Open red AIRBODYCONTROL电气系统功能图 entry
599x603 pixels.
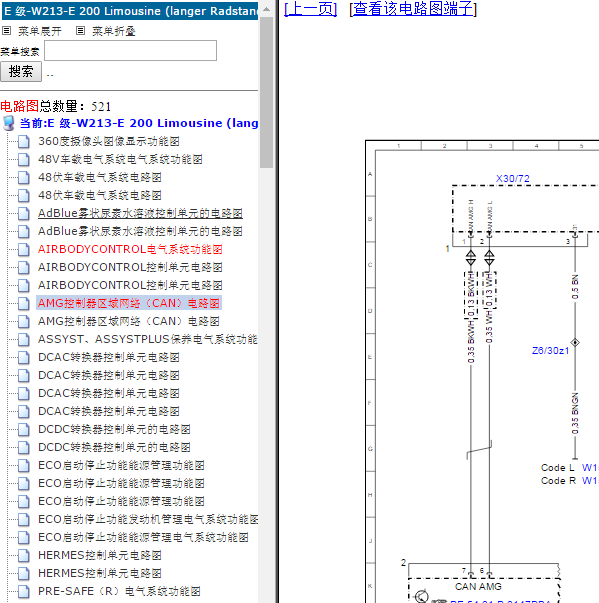tap(130, 250)
